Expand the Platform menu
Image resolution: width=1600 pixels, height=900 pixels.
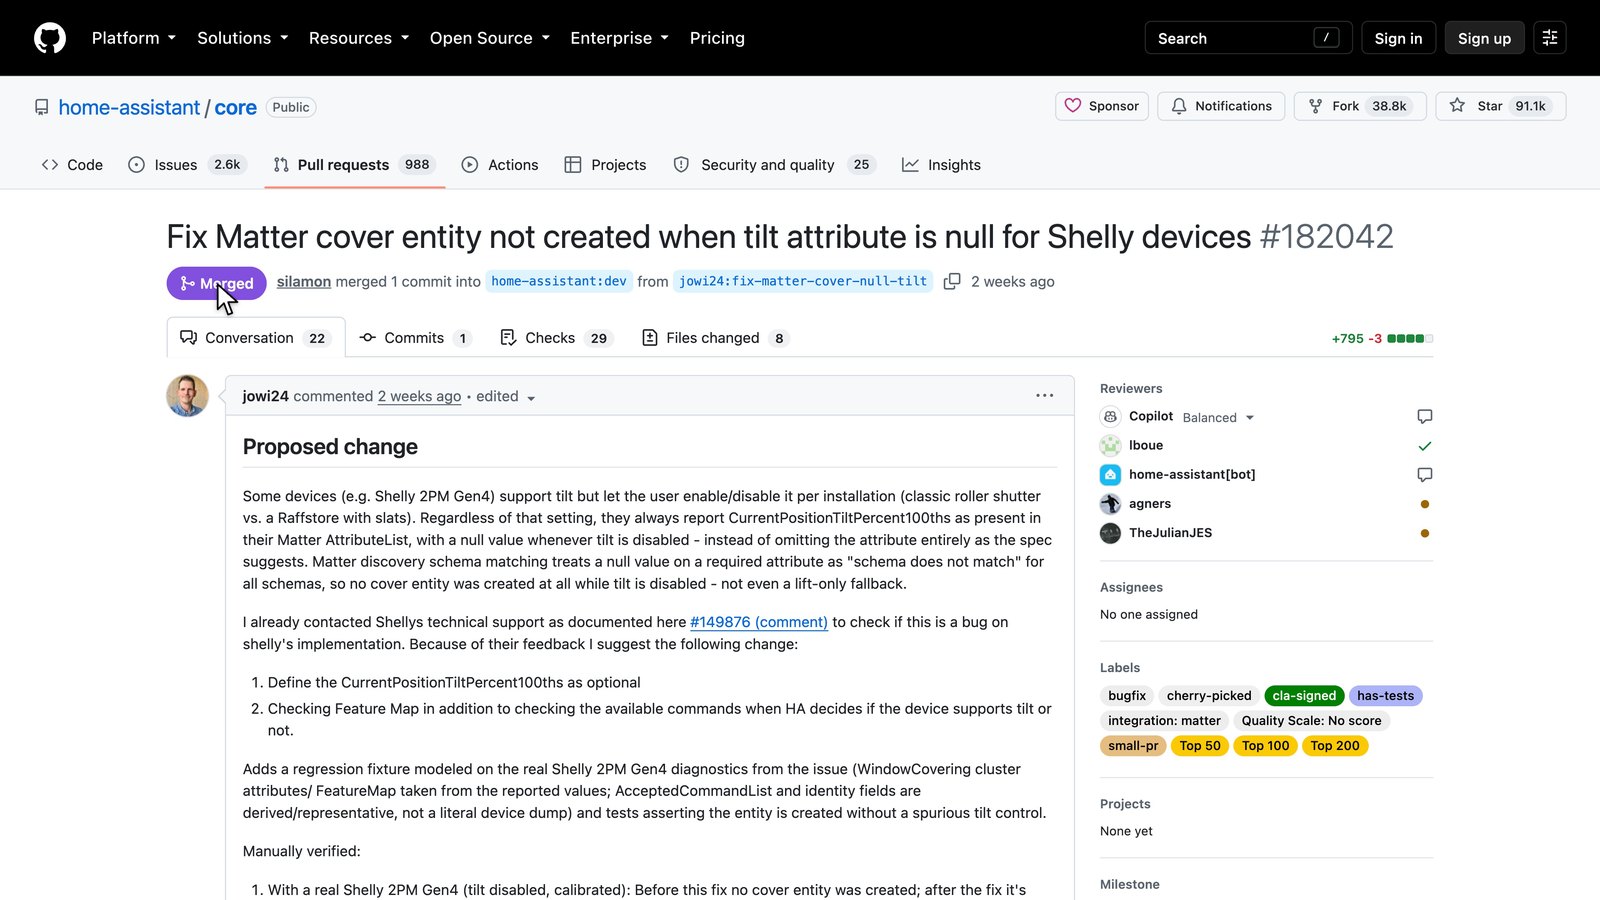pyautogui.click(x=134, y=38)
